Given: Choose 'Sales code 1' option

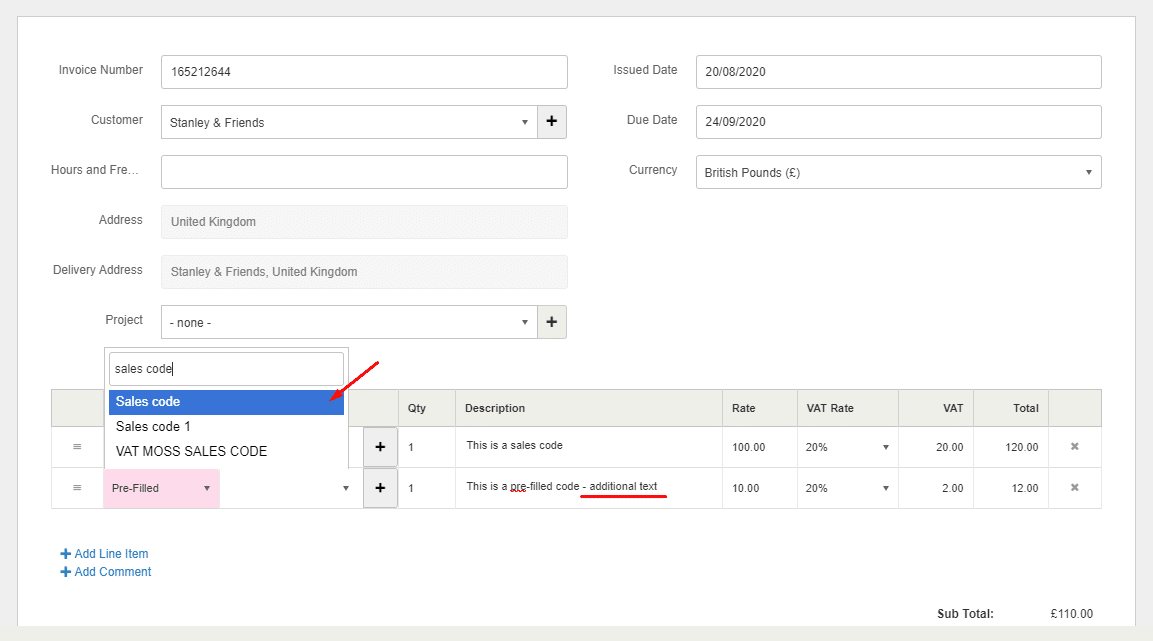Looking at the screenshot, I should pyautogui.click(x=226, y=427).
